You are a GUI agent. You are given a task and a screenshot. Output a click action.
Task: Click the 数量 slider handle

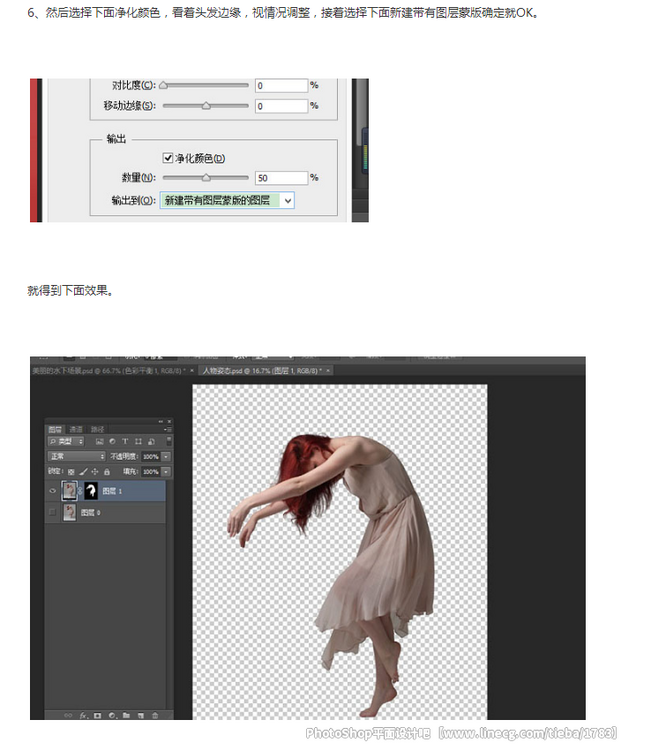pyautogui.click(x=206, y=178)
